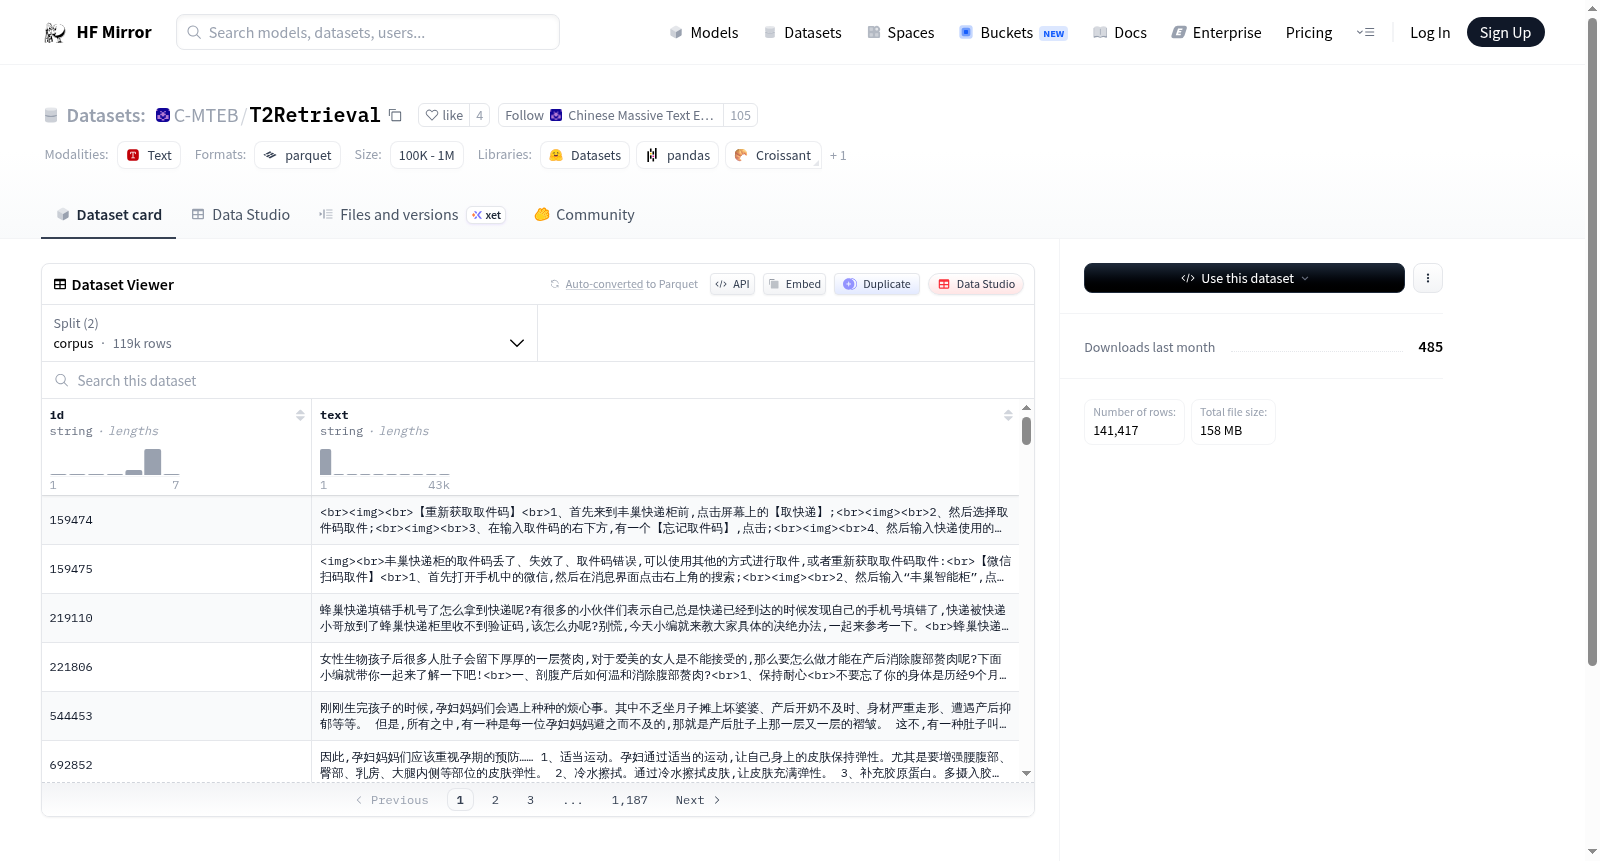The height and width of the screenshot is (861, 1600).
Task: Focus the Search this dataset field
Action: tap(538, 380)
